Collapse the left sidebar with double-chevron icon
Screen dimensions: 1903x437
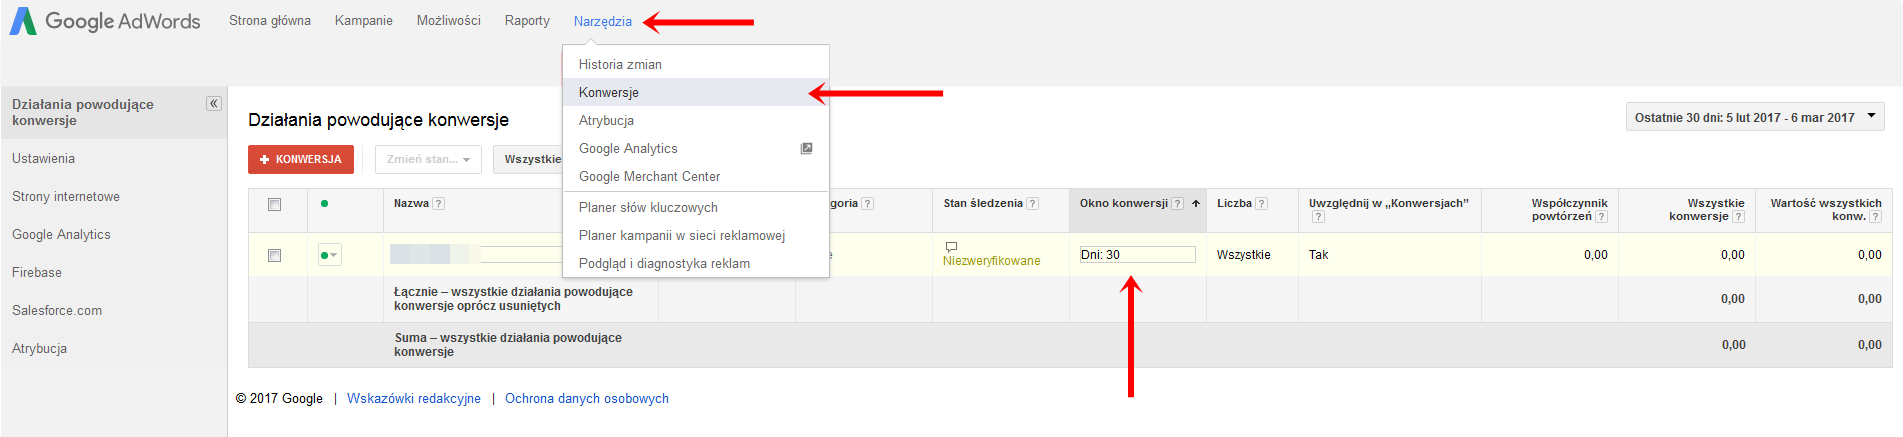pyautogui.click(x=213, y=103)
